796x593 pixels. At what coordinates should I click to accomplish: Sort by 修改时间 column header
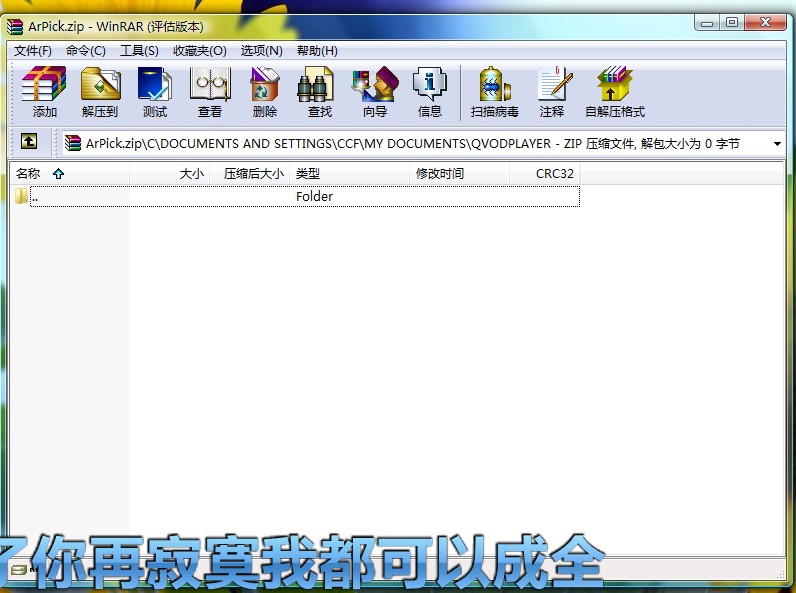pos(459,174)
